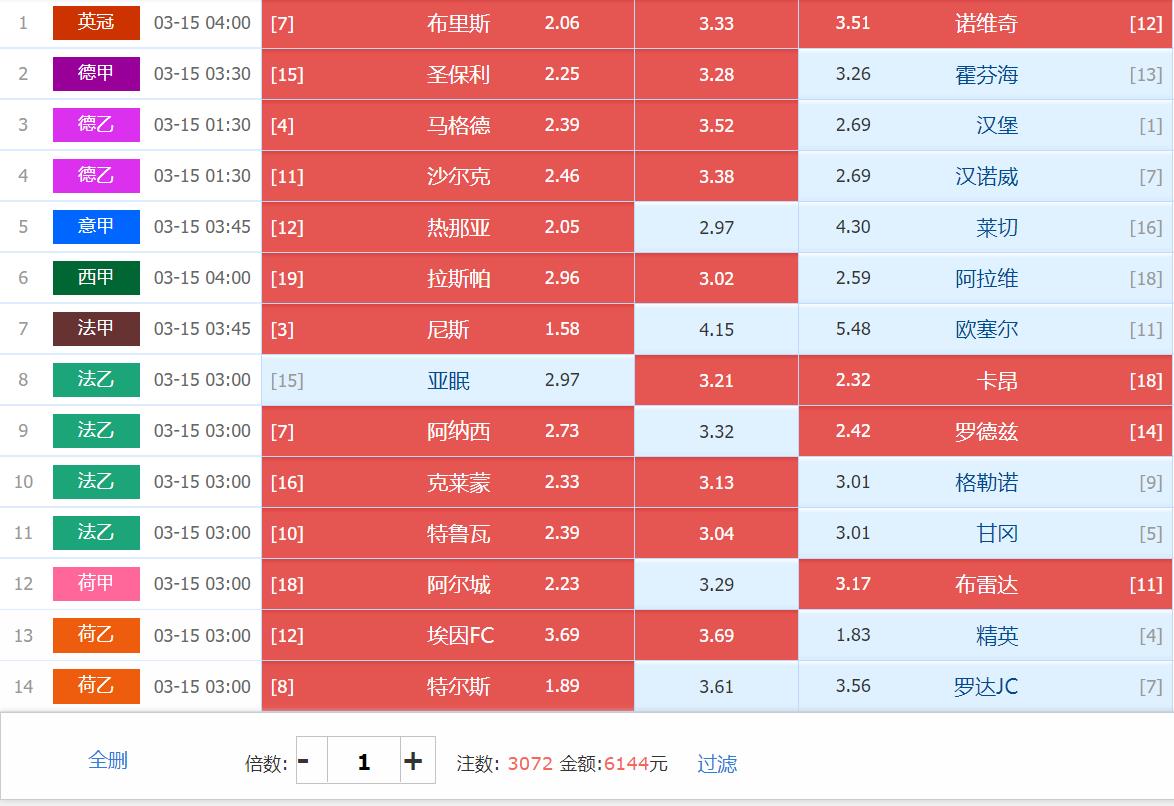Click the row number 14
Screen dimensions: 1174x806
[x=23, y=686]
